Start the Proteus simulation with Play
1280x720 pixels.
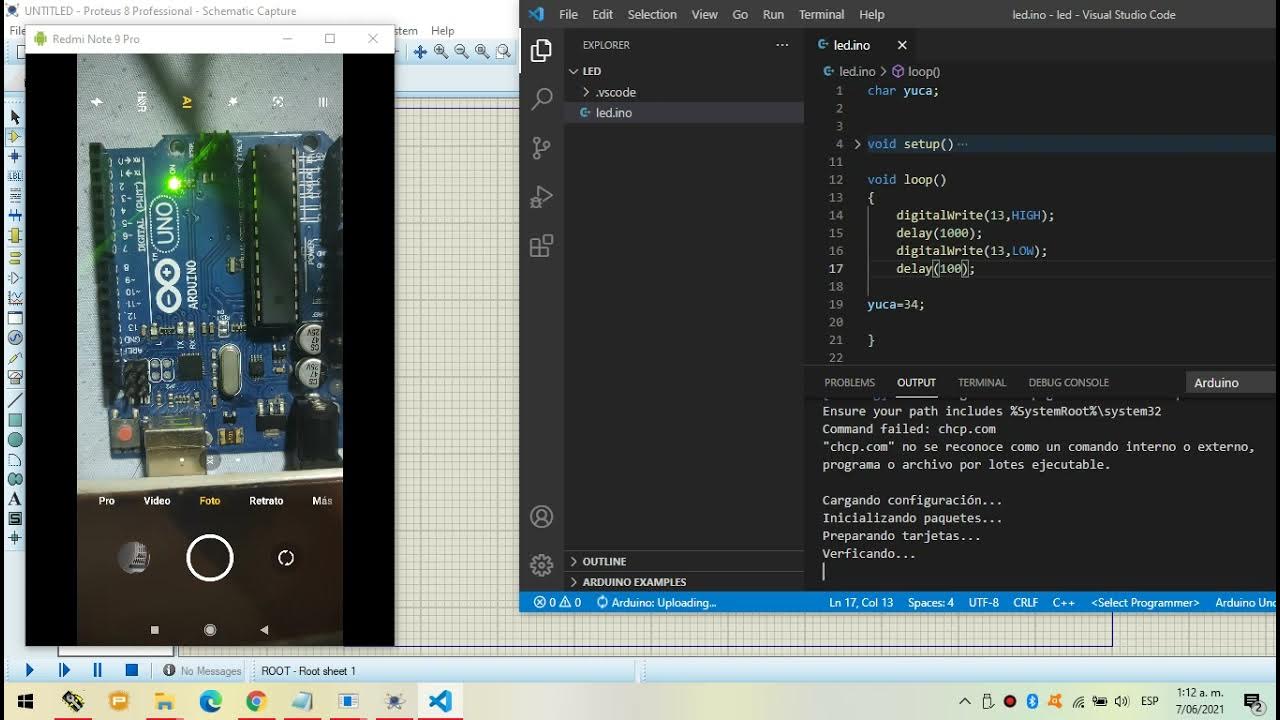pos(29,670)
